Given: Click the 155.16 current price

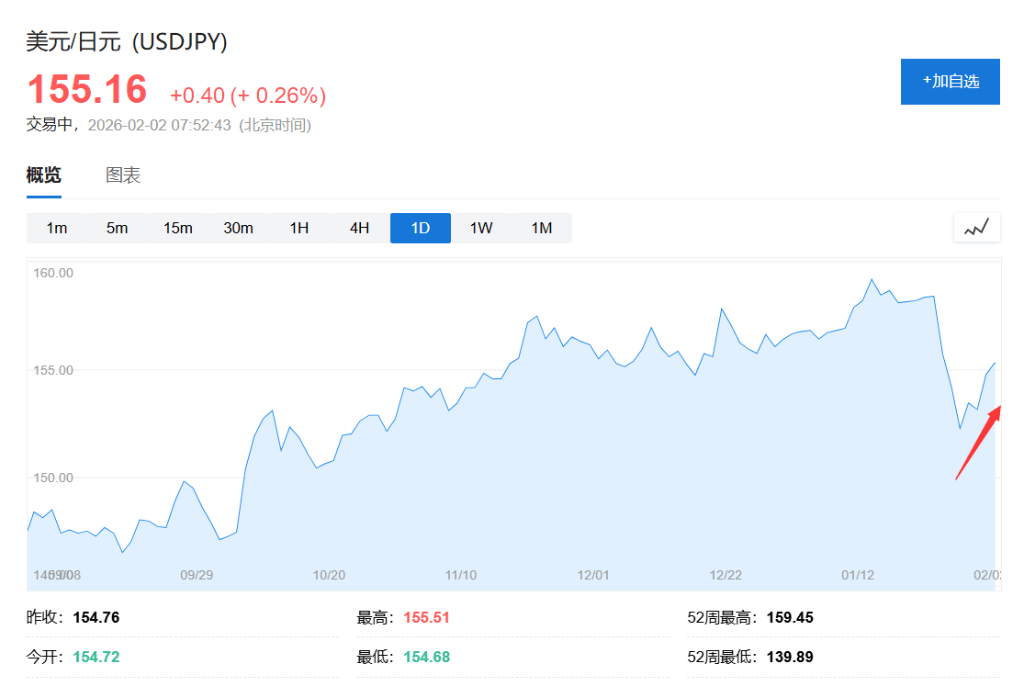Looking at the screenshot, I should [x=87, y=91].
